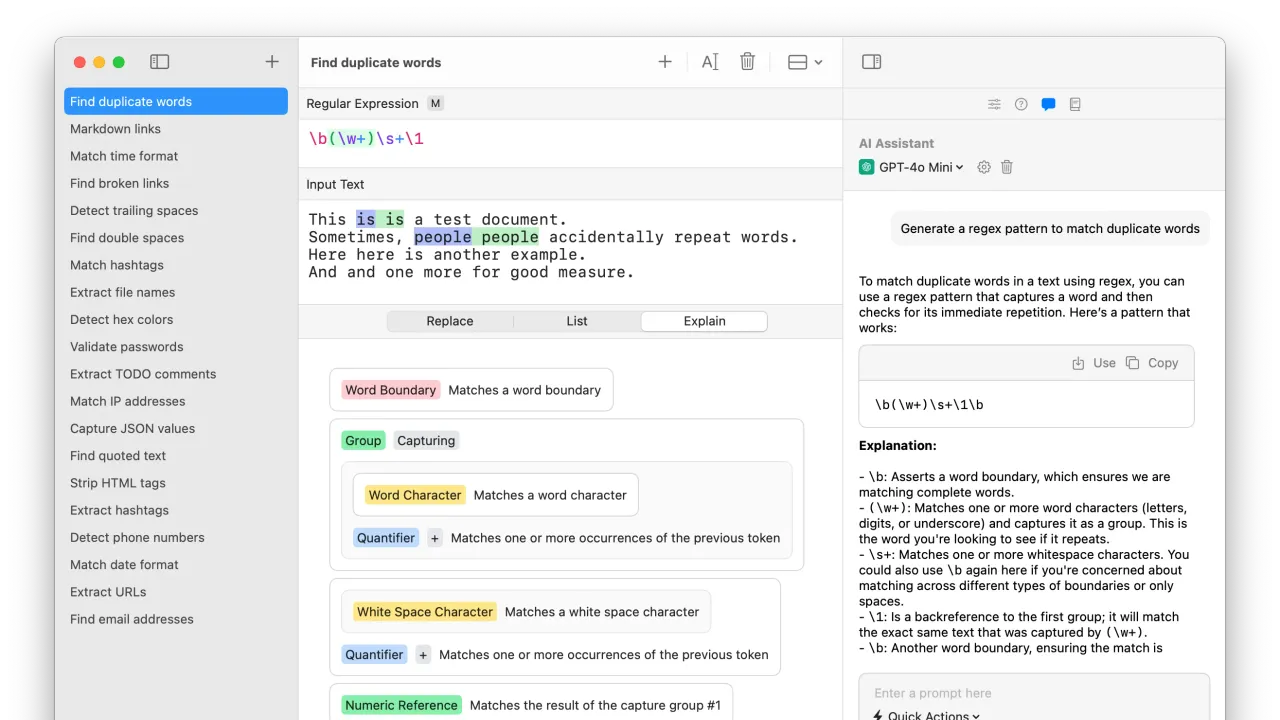This screenshot has height=720, width=1280.
Task: Copy the suggested regex pattern
Action: click(1152, 363)
